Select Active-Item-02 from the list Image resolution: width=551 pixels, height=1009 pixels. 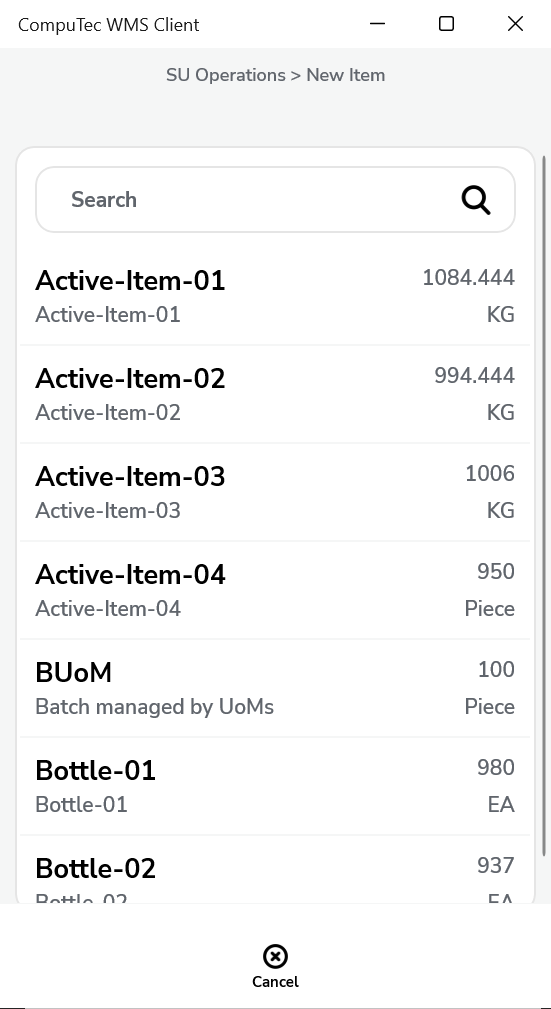(x=276, y=394)
